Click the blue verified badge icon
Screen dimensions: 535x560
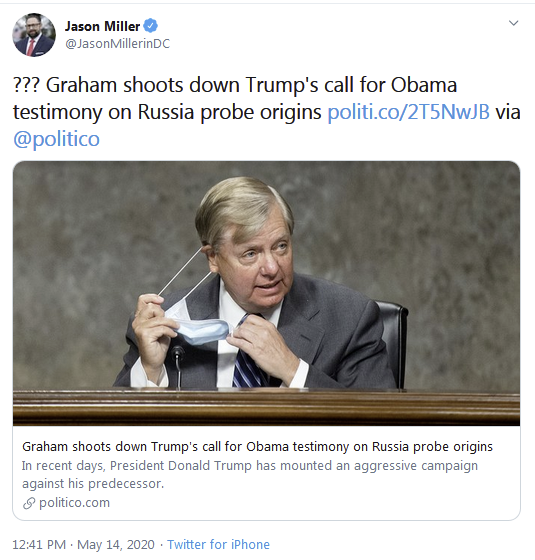(x=150, y=26)
